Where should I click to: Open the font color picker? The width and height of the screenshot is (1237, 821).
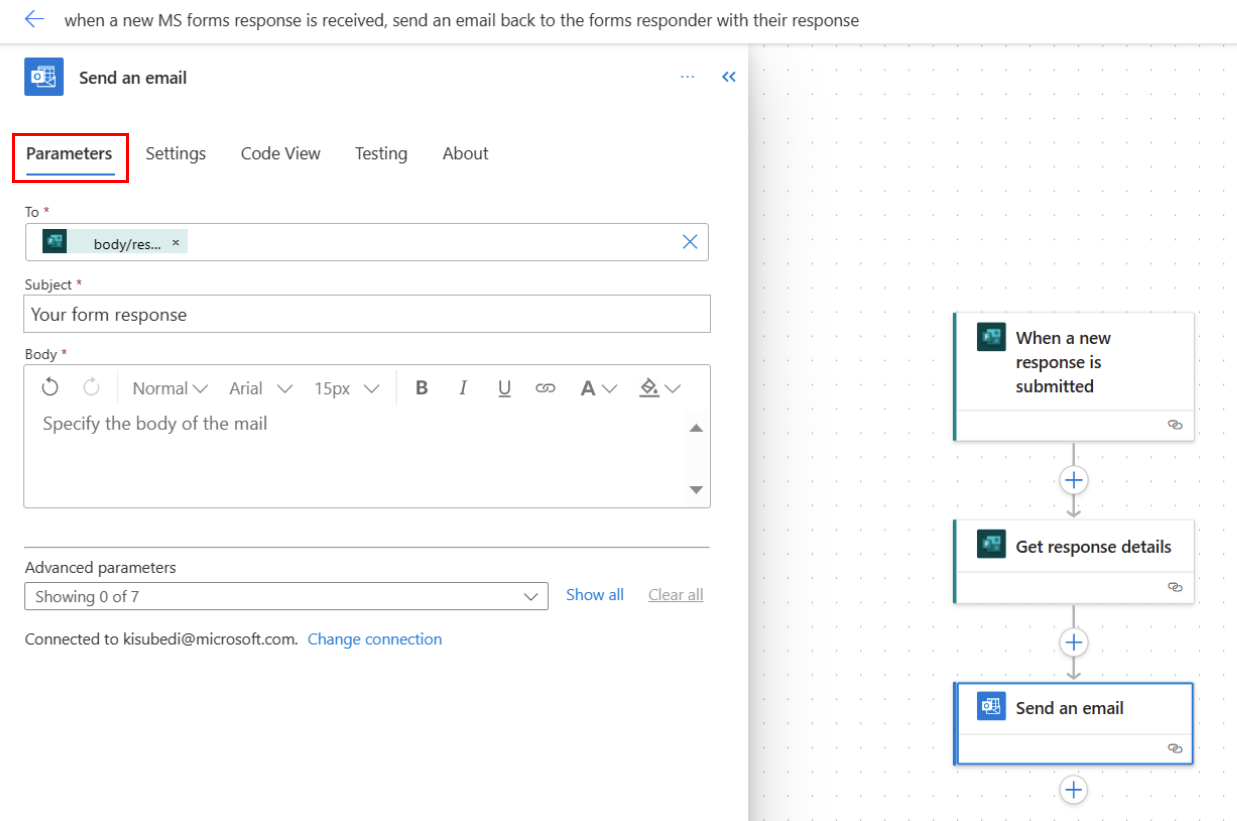598,388
